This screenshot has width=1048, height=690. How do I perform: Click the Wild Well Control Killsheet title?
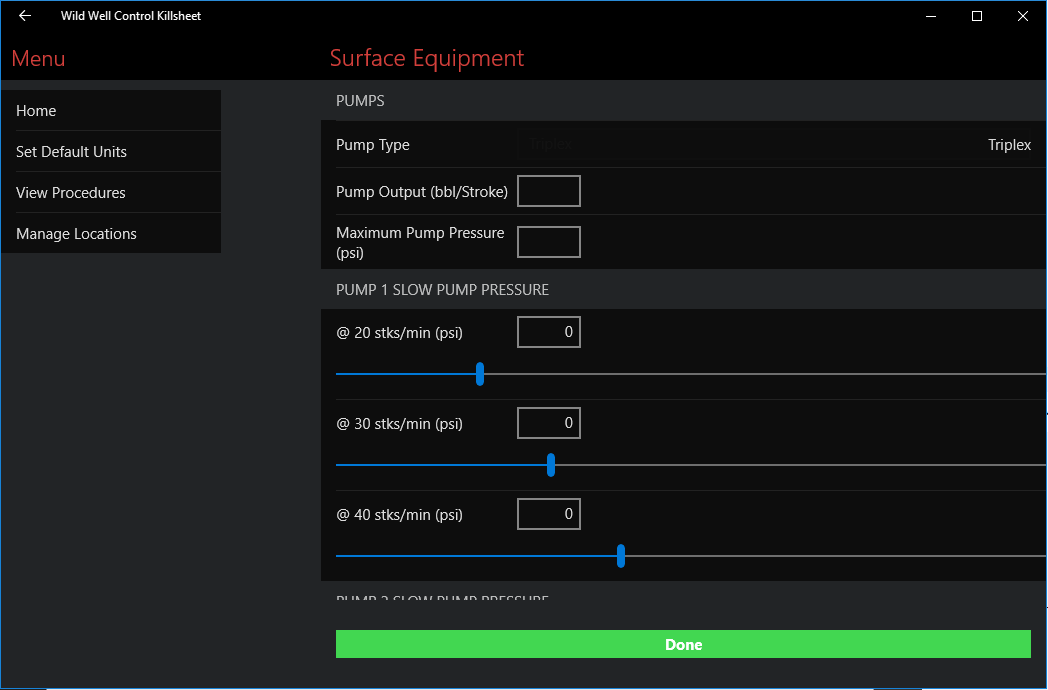pos(131,16)
